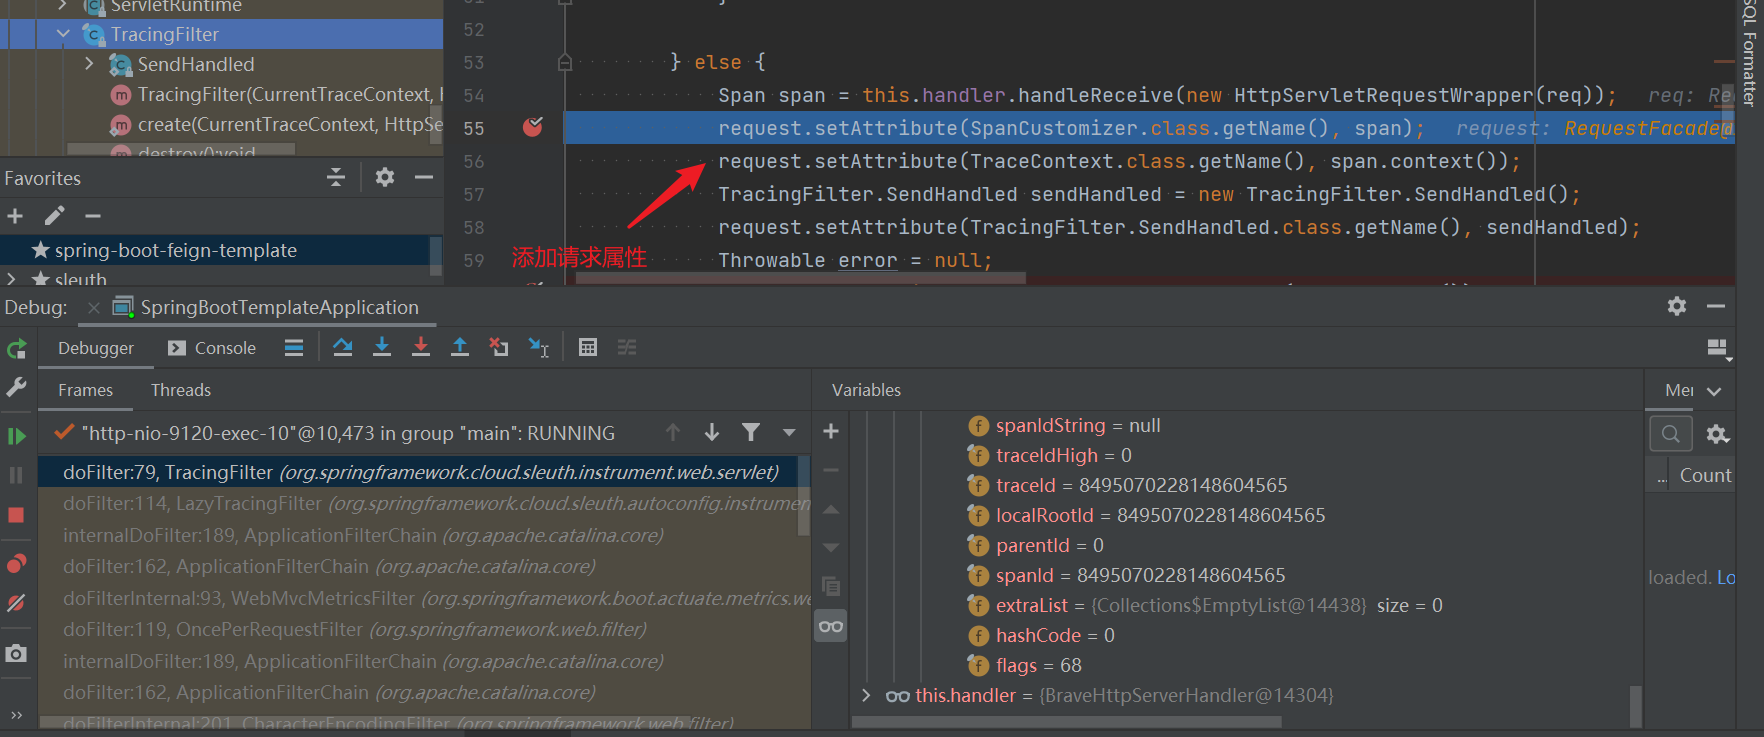Select the SpringBootTemplateApplication debug tab
This screenshot has width=1764, height=737.
pos(266,307)
